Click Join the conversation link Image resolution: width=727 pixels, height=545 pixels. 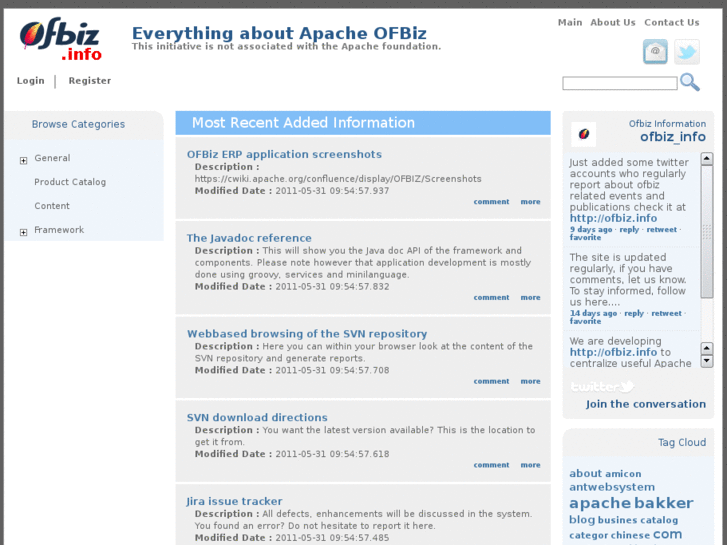point(646,404)
